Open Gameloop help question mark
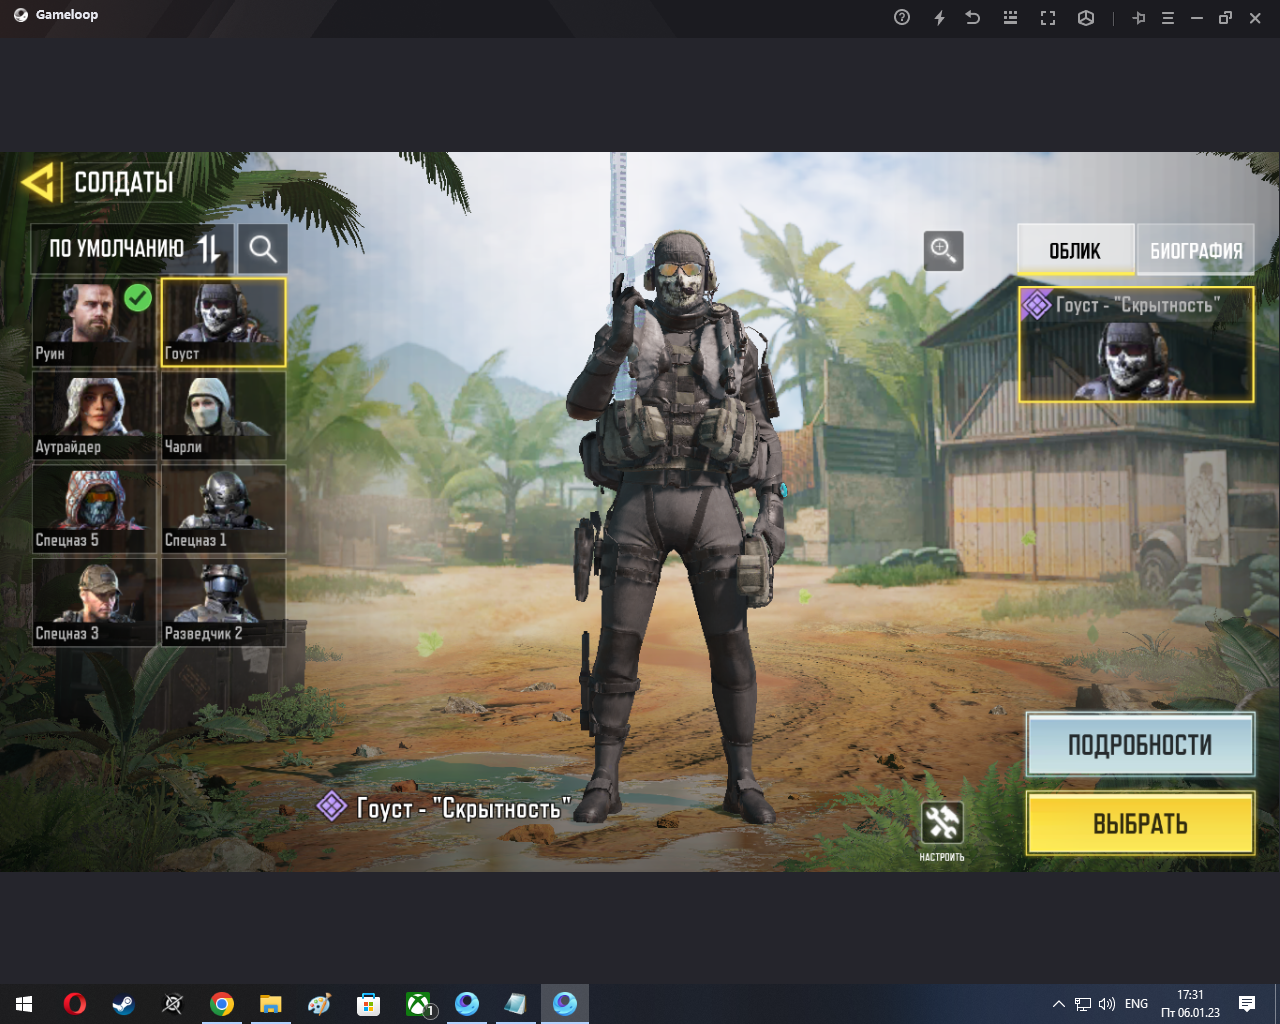This screenshot has height=1024, width=1280. pos(902,18)
